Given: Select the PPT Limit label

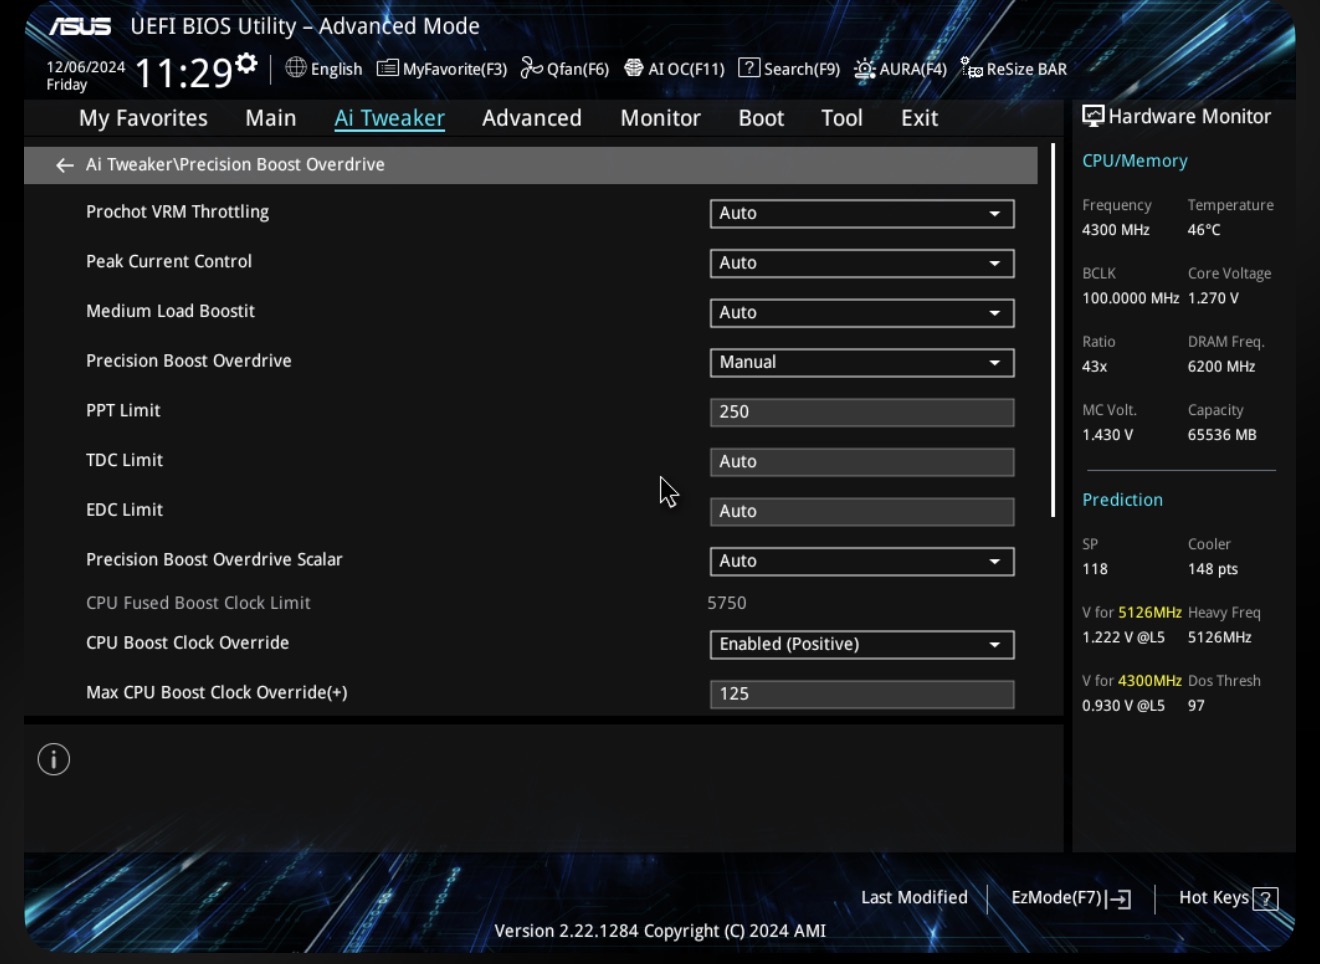Looking at the screenshot, I should tap(123, 410).
